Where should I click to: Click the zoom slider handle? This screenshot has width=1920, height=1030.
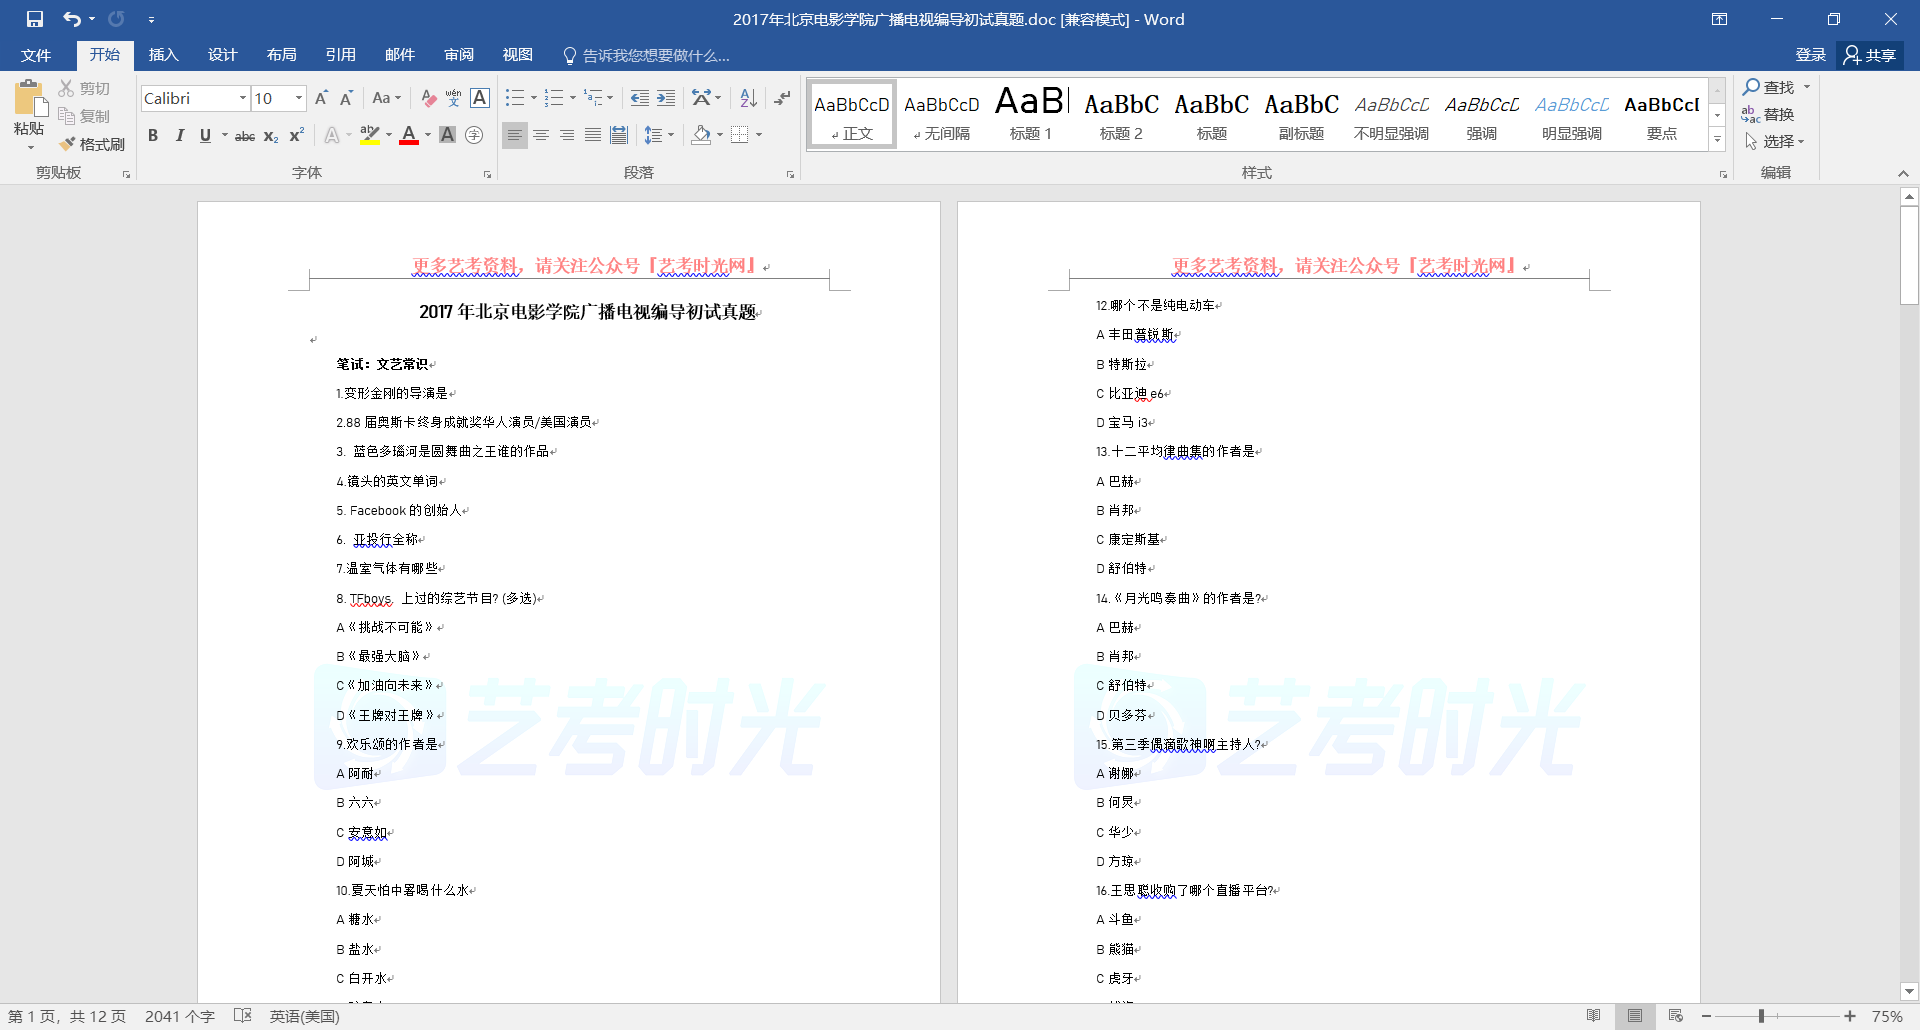tap(1761, 1016)
